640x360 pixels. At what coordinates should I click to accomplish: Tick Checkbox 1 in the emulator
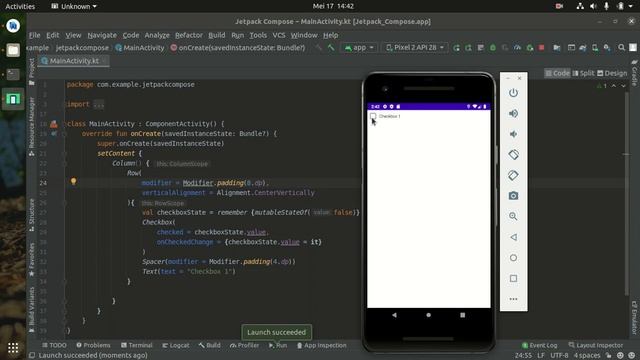373,116
